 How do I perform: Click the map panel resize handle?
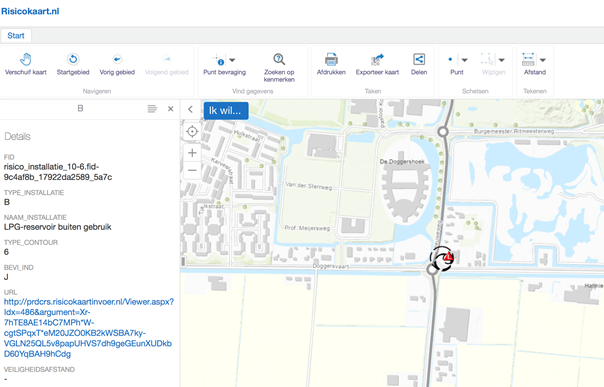click(183, 261)
